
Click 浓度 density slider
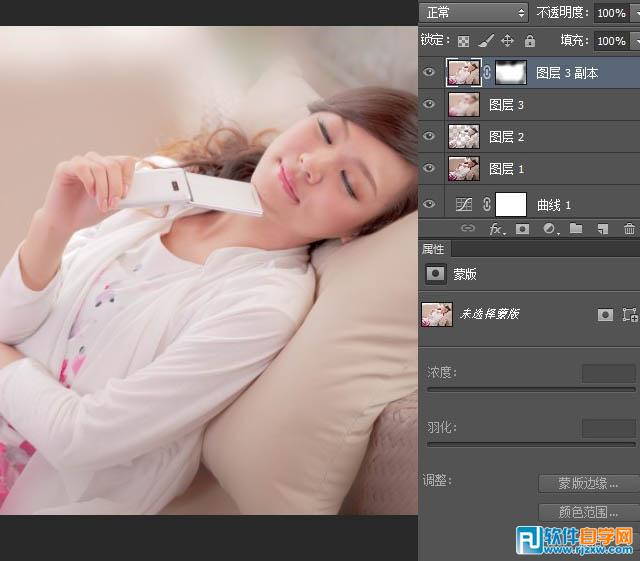pos(531,390)
